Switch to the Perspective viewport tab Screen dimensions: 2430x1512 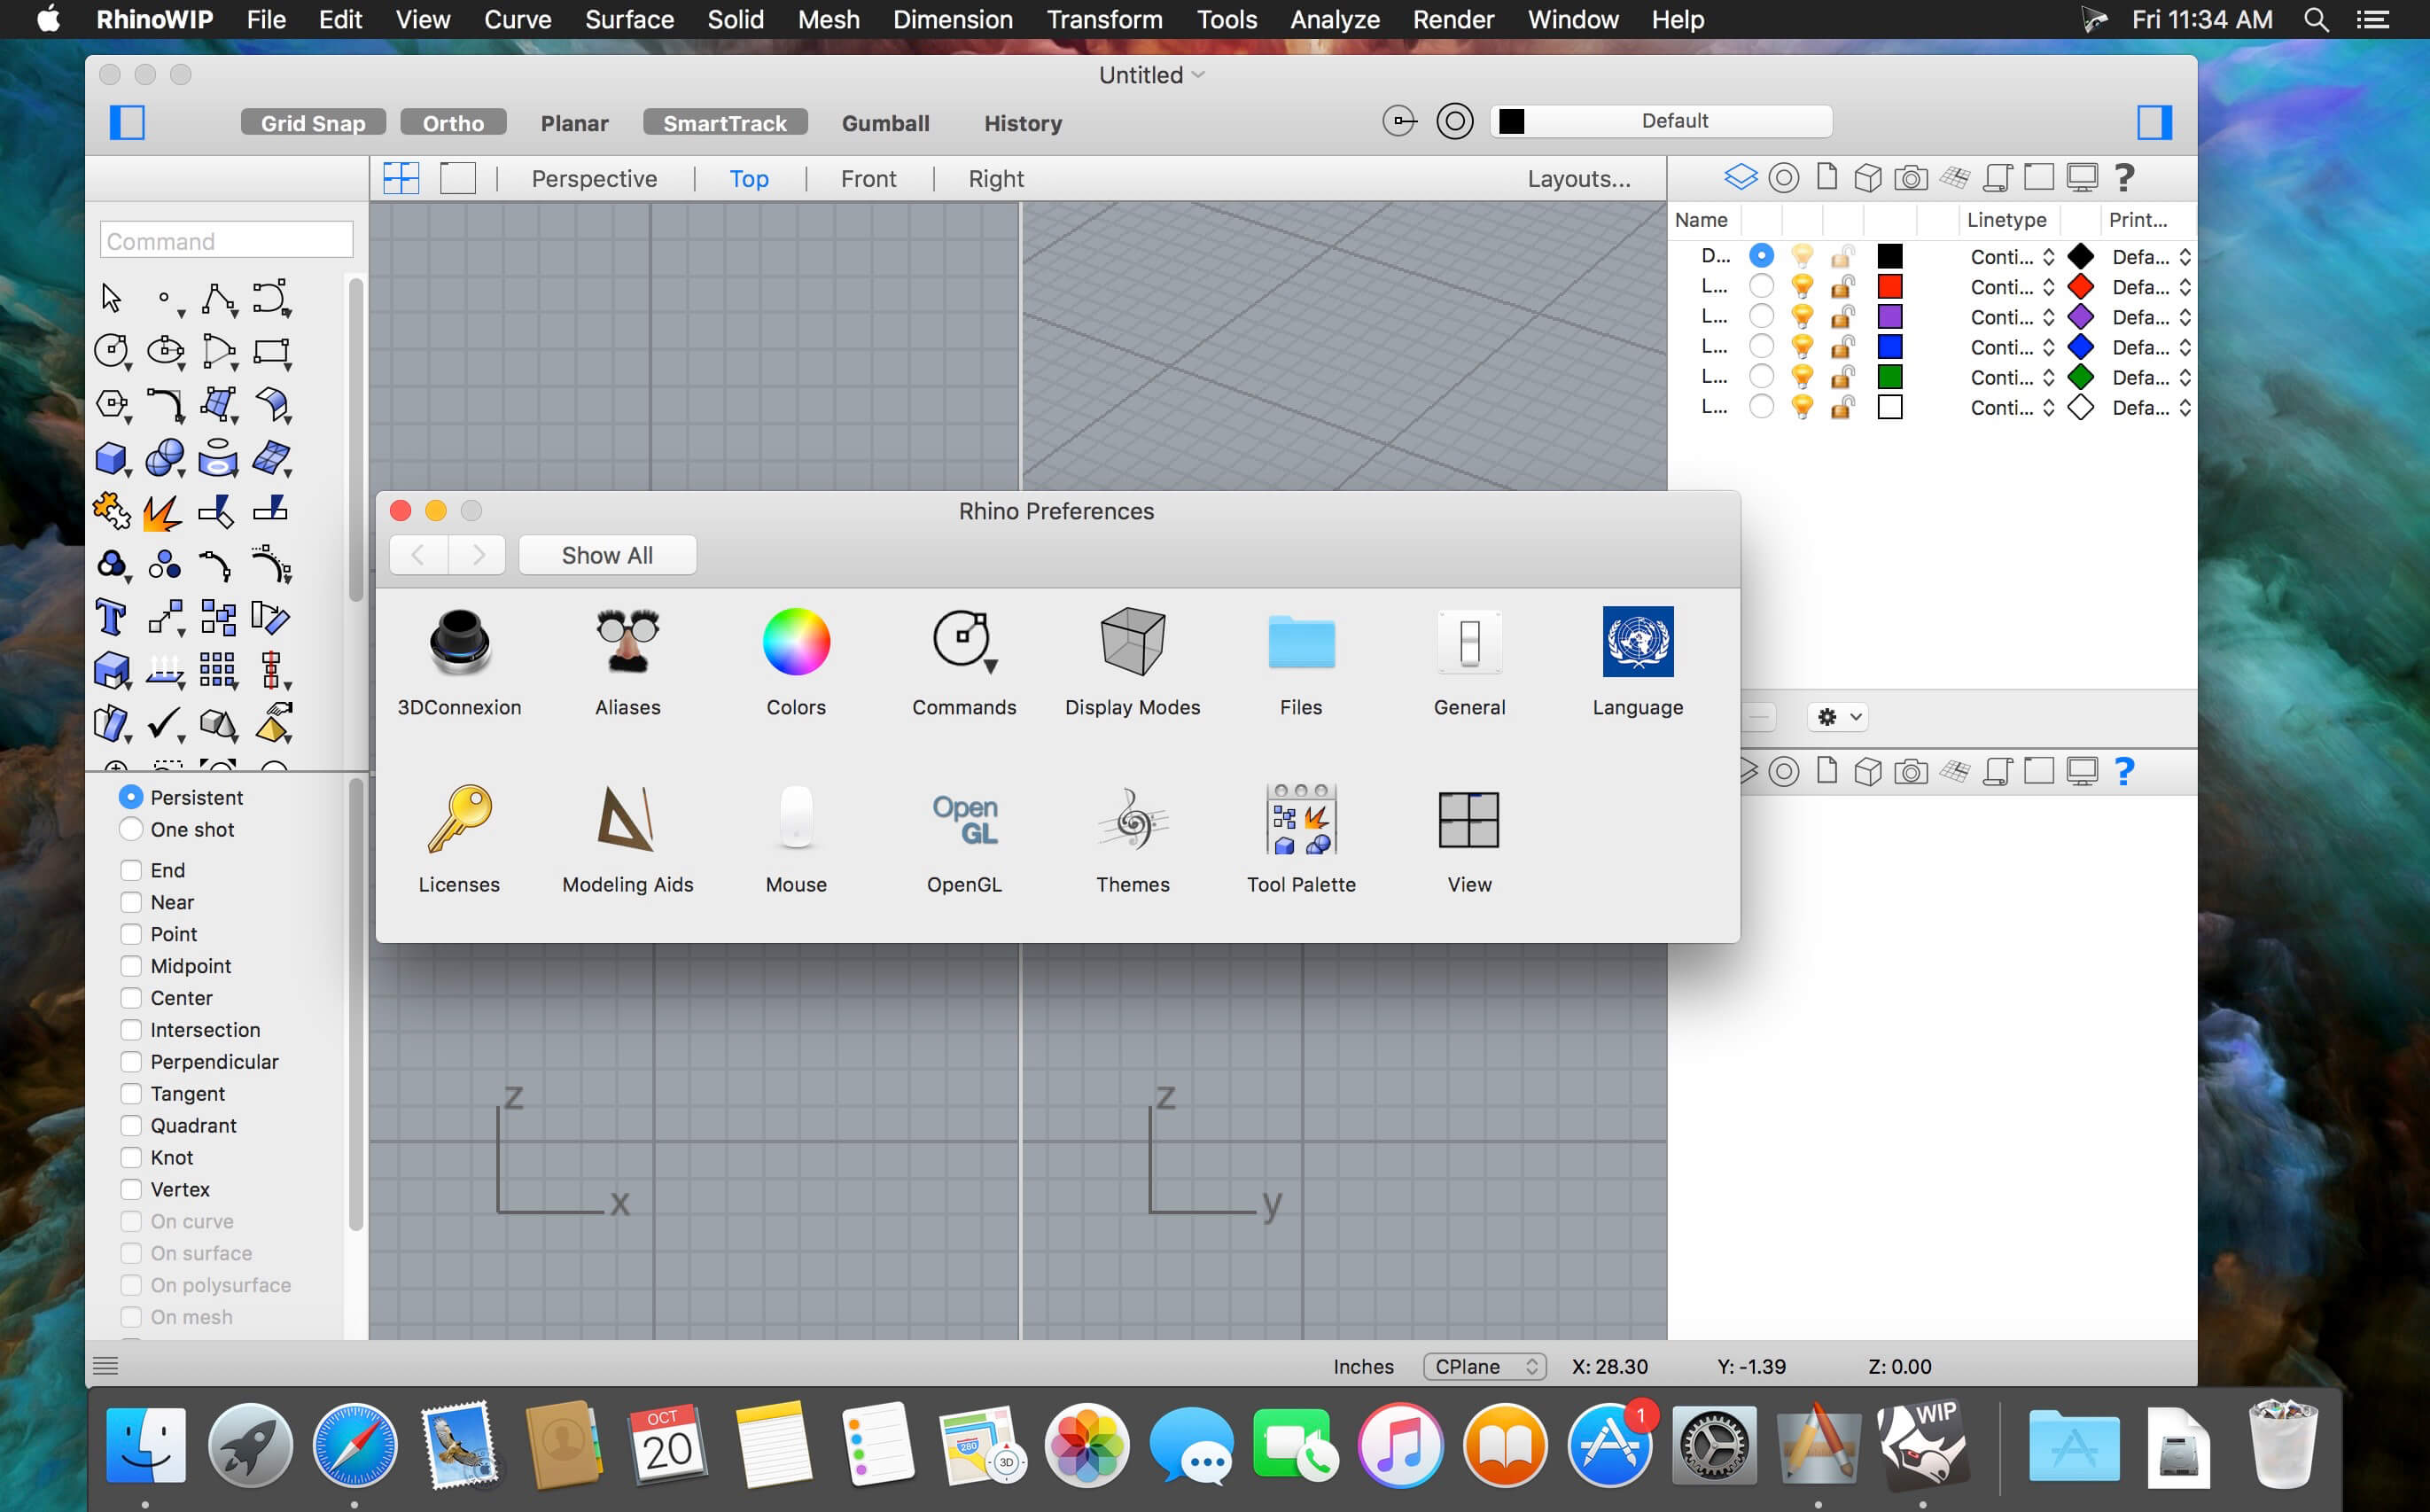click(594, 178)
